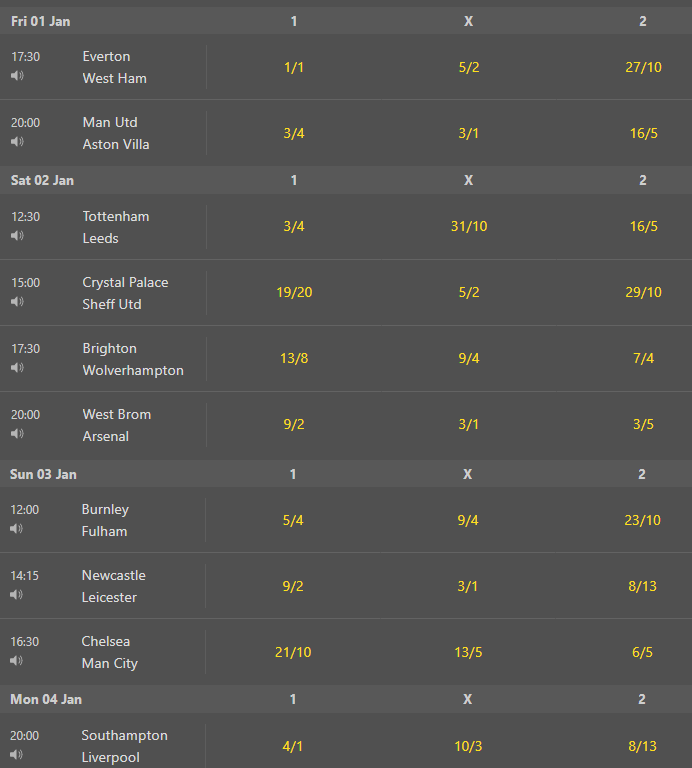Select draw odds 10/3 for Southampton match

[x=468, y=746]
